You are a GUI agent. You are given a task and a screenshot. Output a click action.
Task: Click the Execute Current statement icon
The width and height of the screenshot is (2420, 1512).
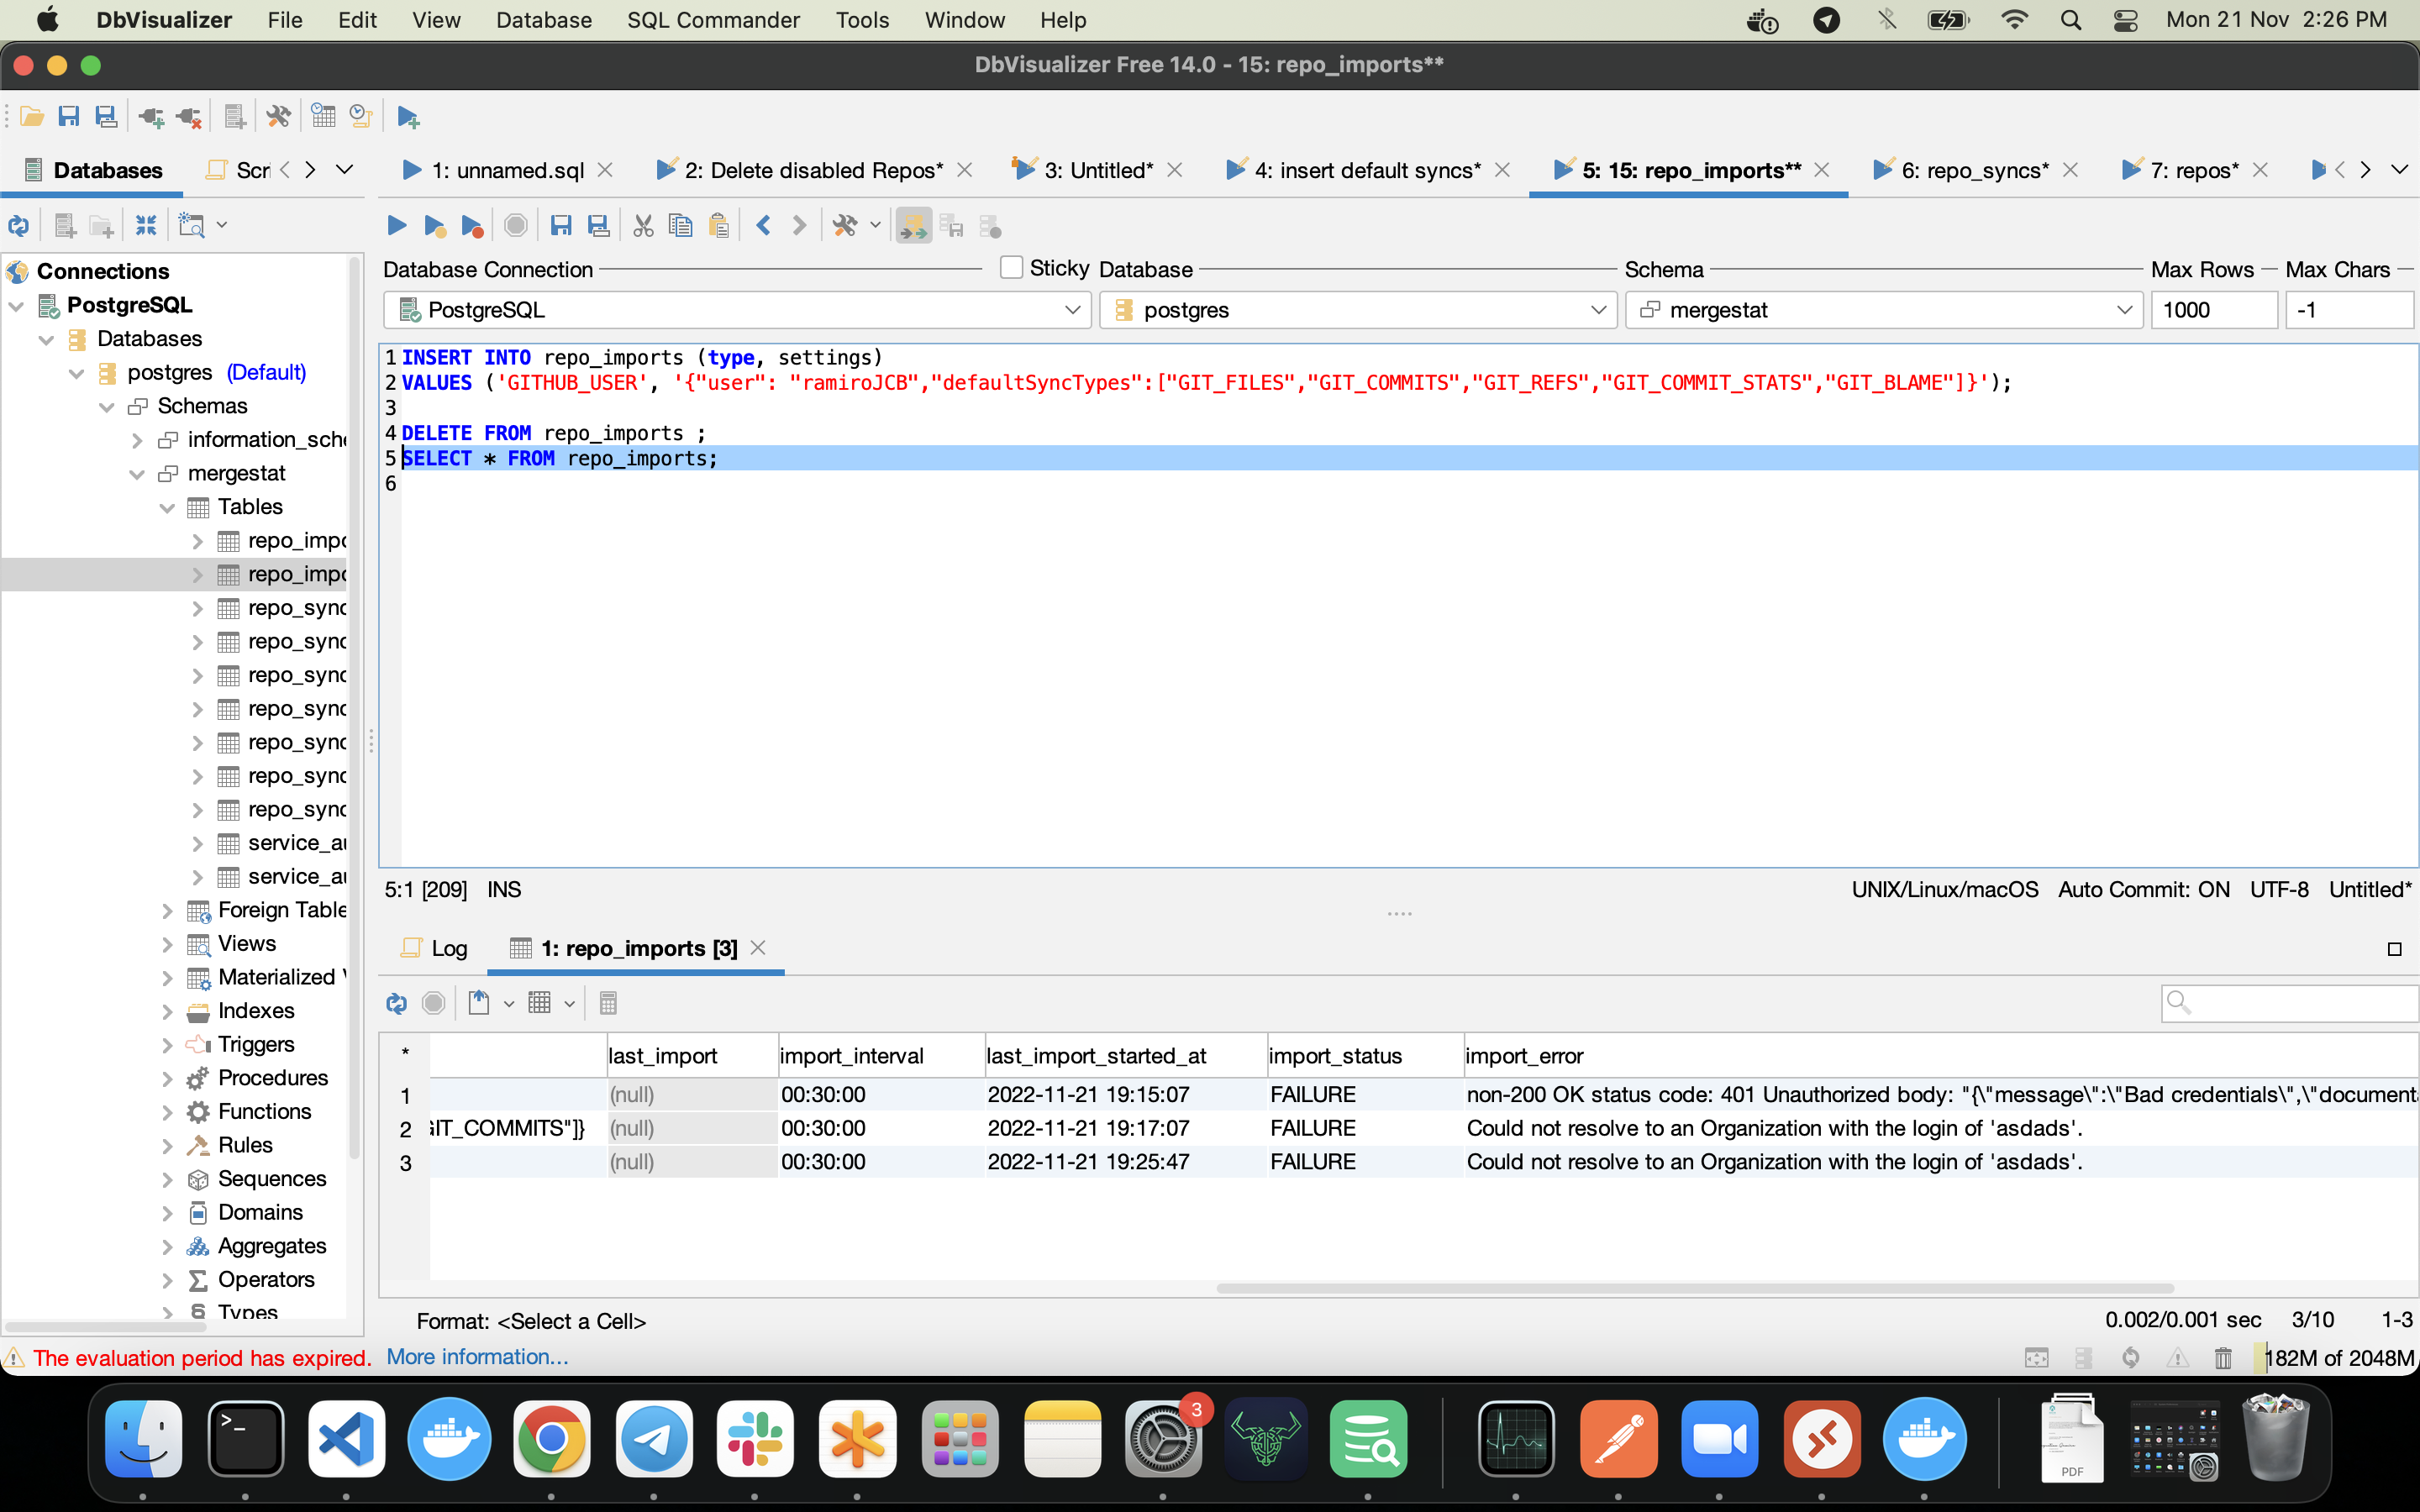(433, 225)
